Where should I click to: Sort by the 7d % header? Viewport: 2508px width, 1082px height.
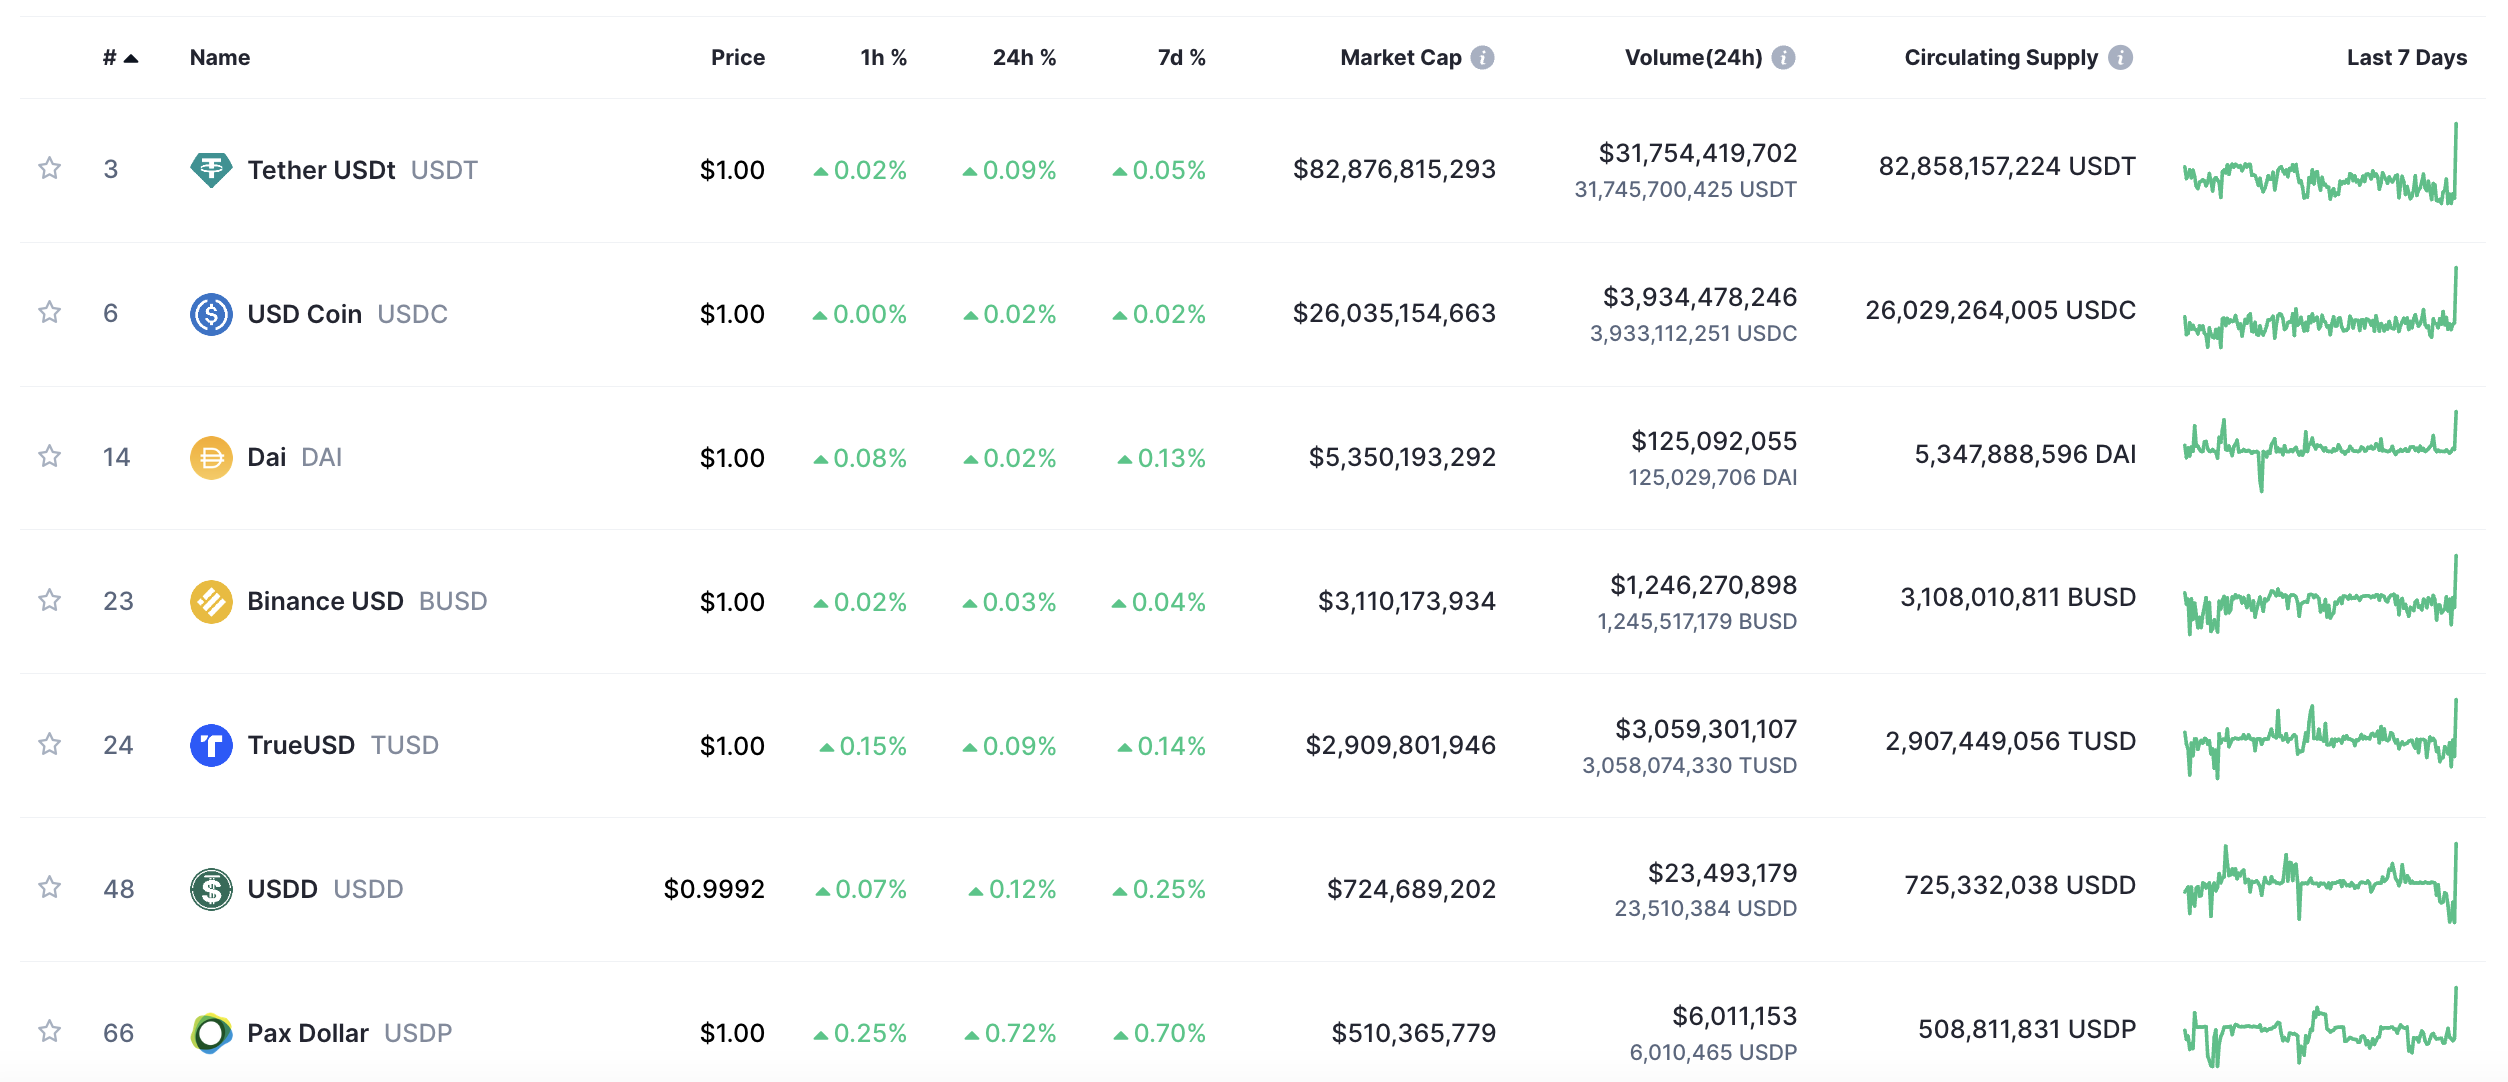pyautogui.click(x=1181, y=58)
